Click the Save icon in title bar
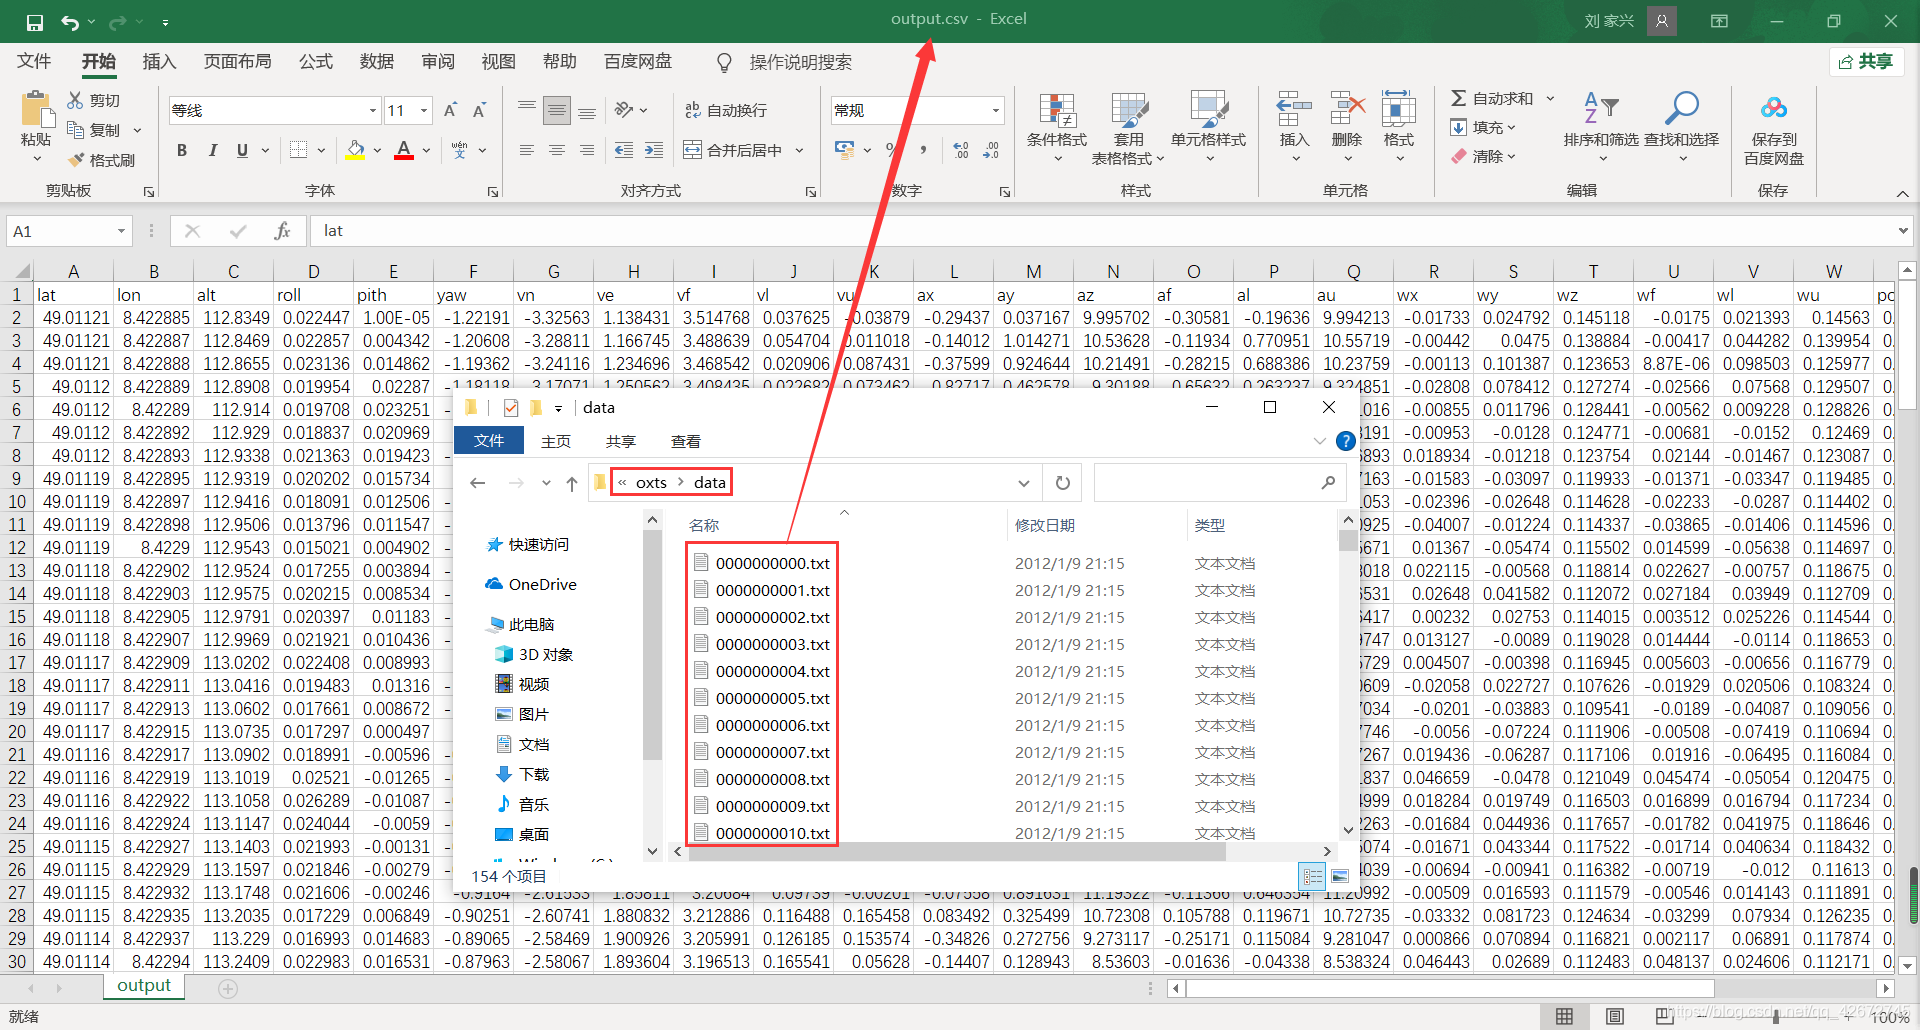Screen dimensions: 1920x1030 click(35, 22)
